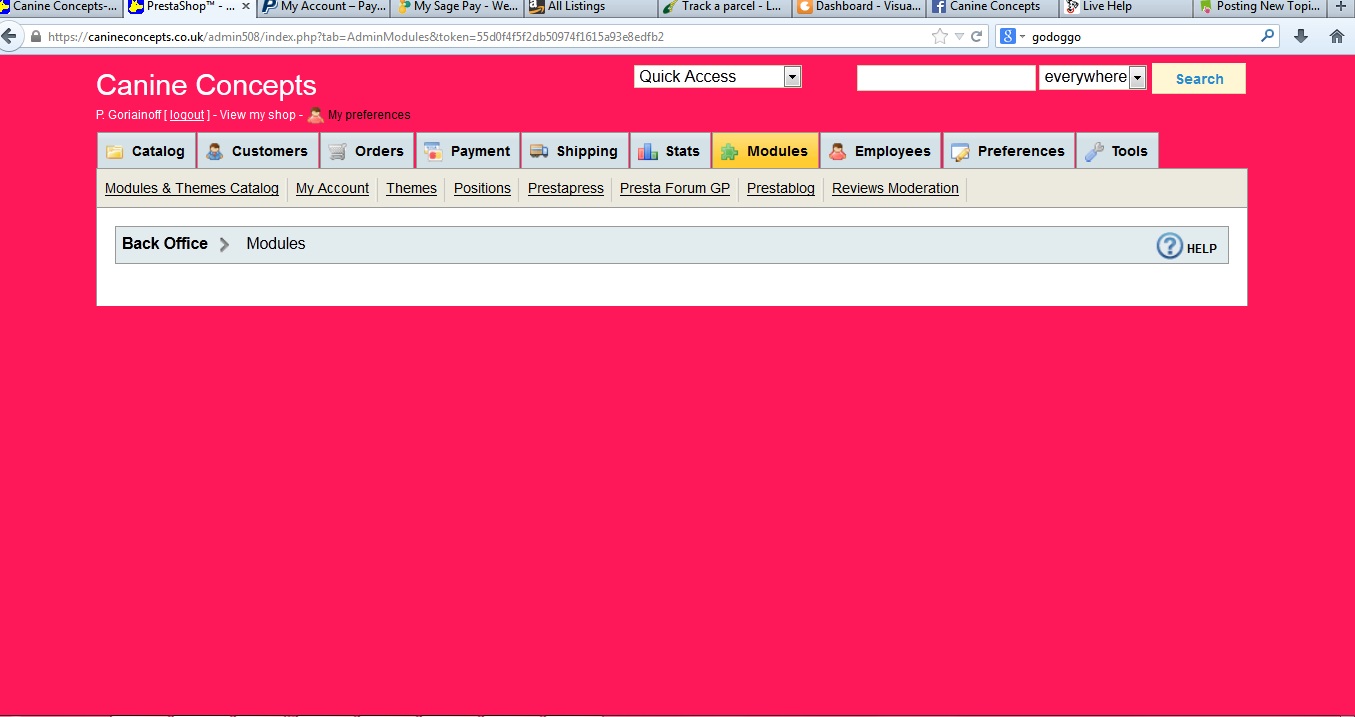Open the Themes submenu link

[411, 188]
